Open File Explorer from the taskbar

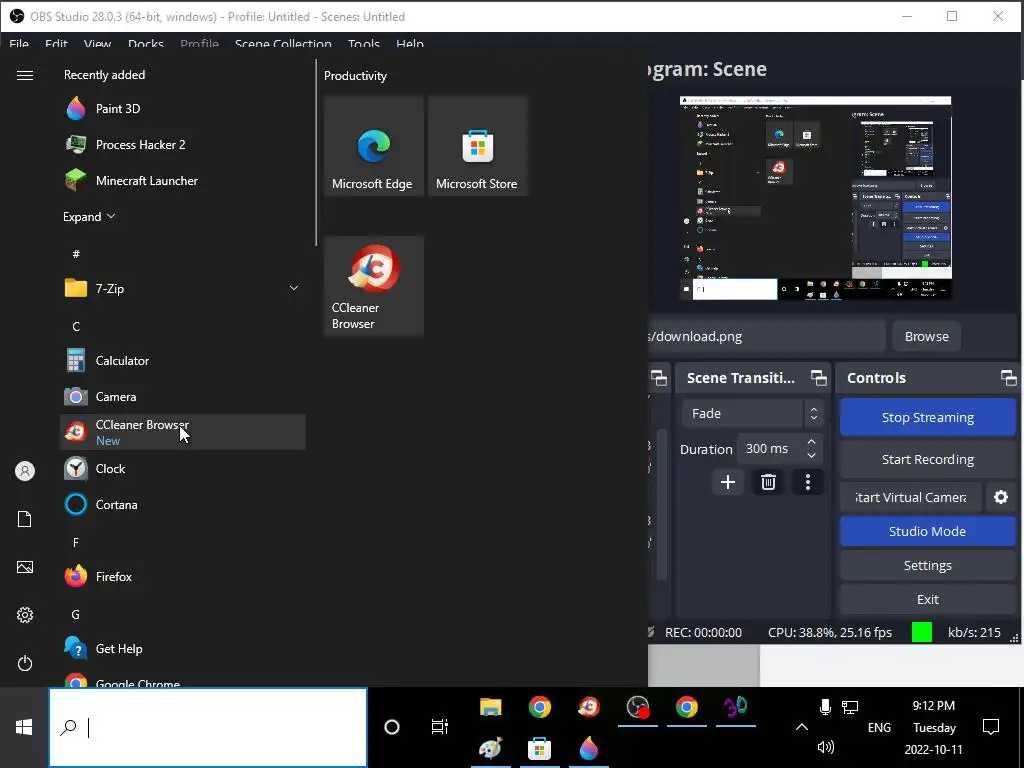490,707
